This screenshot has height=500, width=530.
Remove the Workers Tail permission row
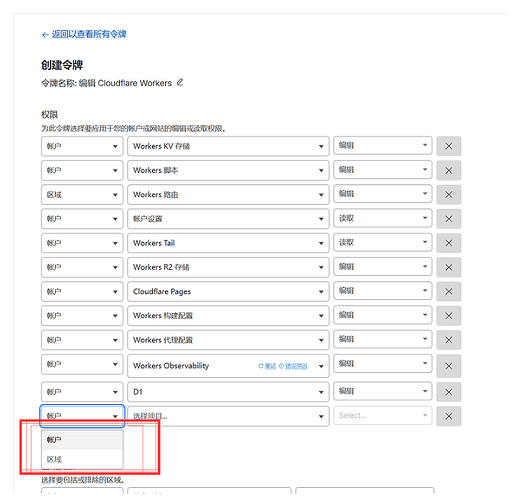tap(449, 243)
